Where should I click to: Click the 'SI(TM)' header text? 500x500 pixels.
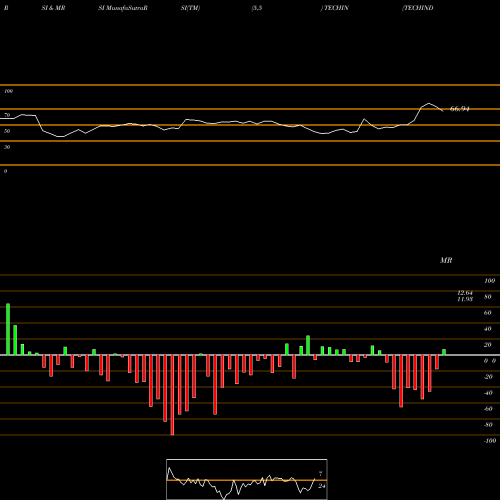[x=190, y=8]
